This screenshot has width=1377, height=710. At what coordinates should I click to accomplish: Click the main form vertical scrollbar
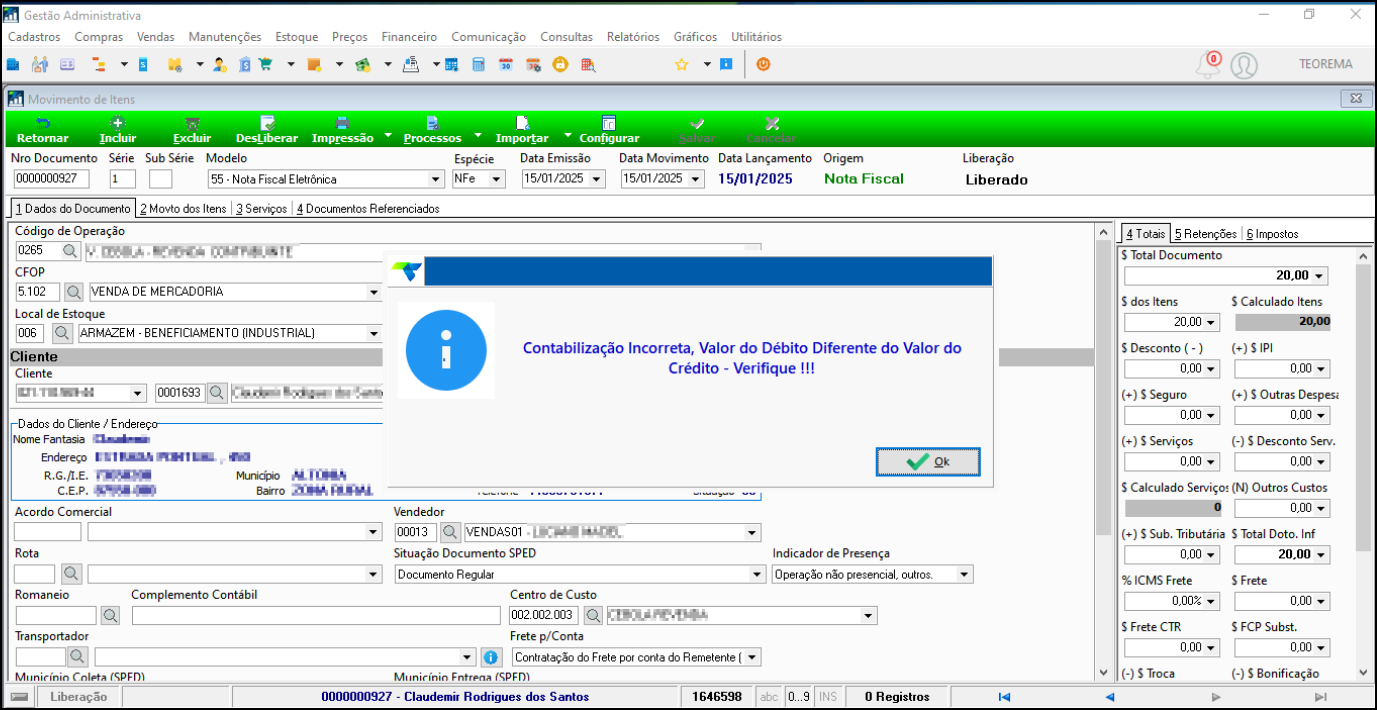tap(1103, 452)
